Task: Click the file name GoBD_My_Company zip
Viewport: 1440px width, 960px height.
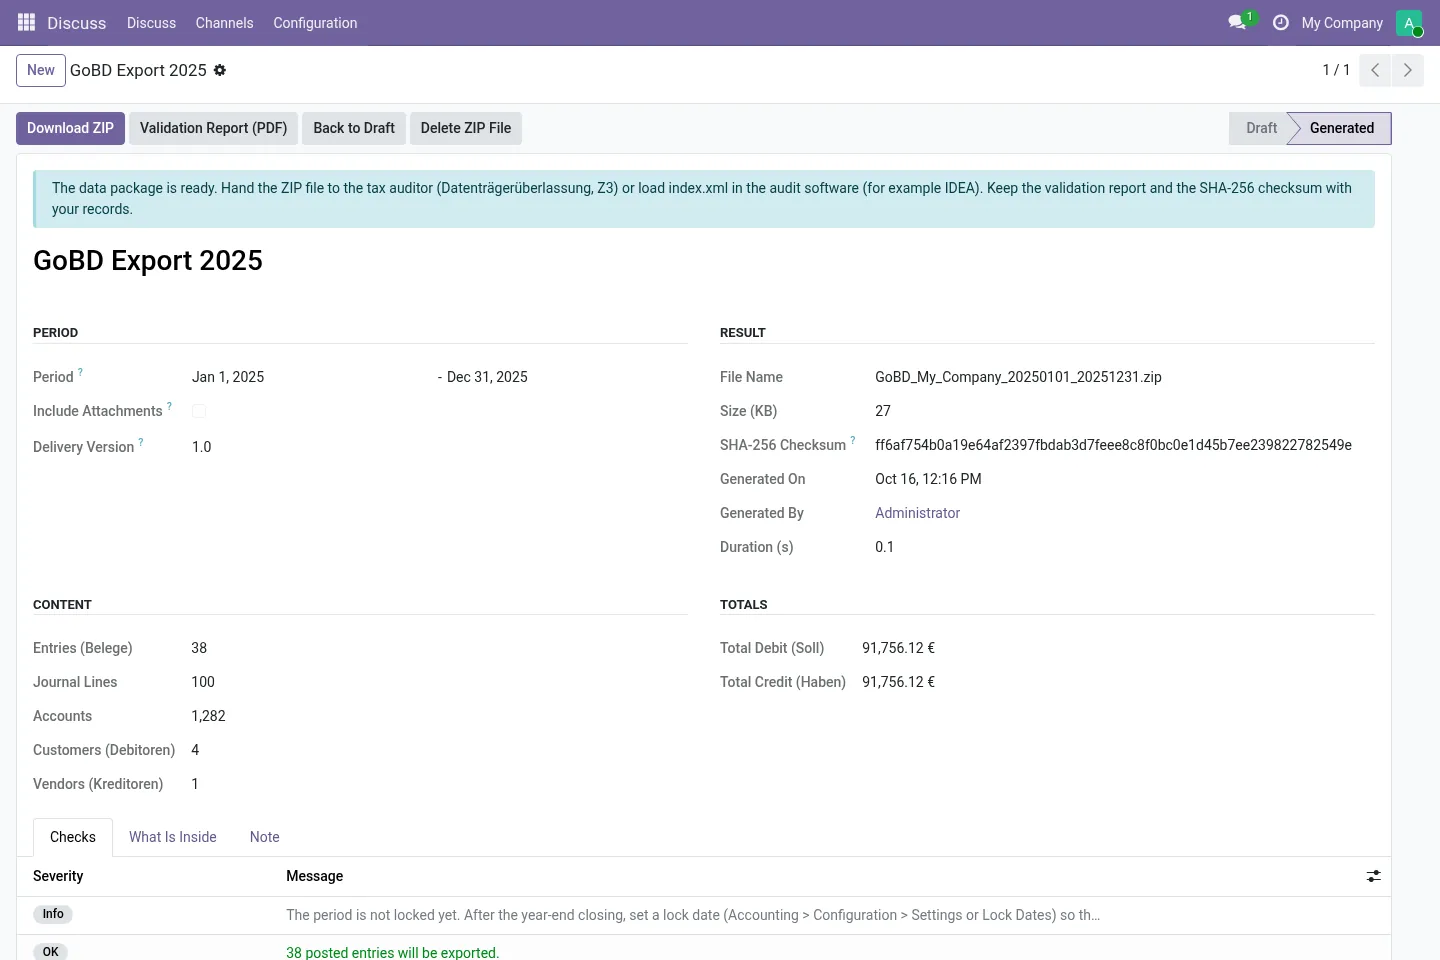Action: pyautogui.click(x=1018, y=377)
